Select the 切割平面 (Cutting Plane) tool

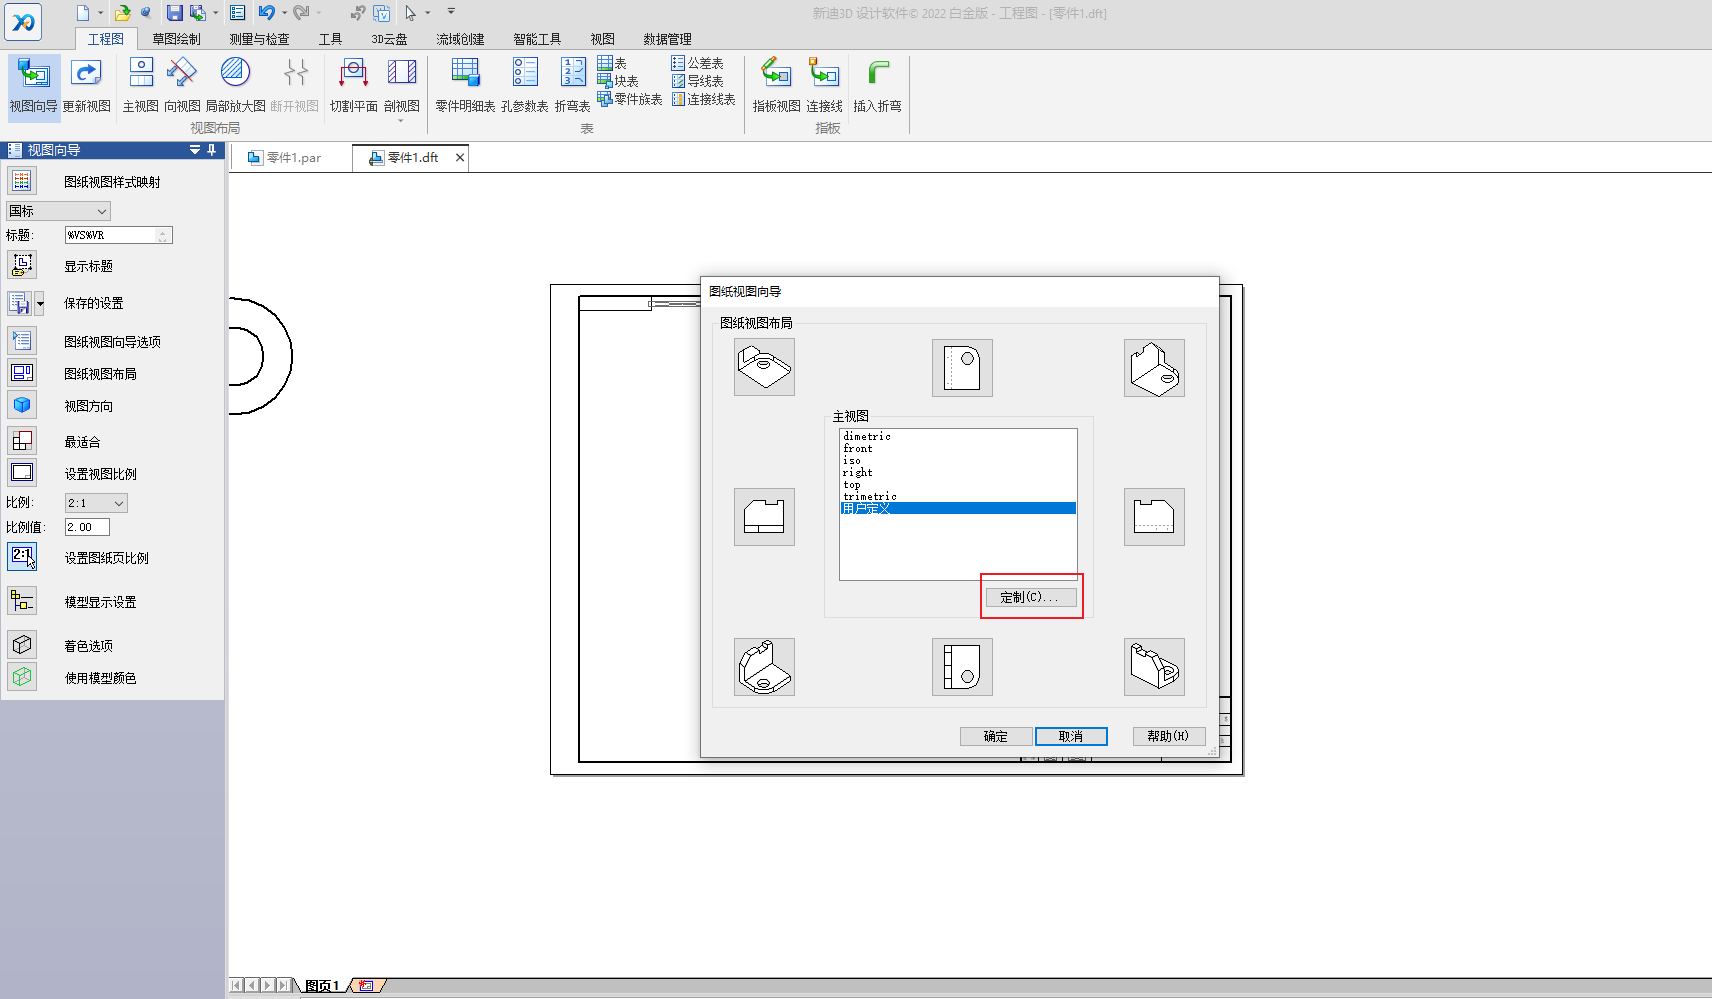pos(353,85)
